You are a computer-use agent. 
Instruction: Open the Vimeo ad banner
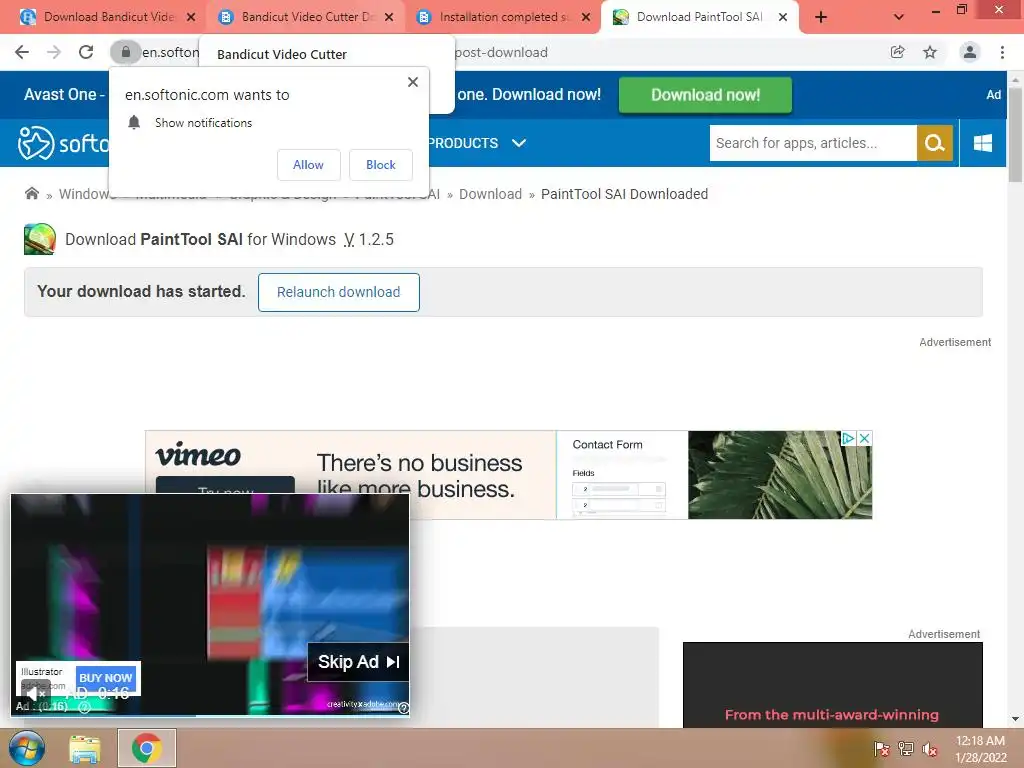508,475
